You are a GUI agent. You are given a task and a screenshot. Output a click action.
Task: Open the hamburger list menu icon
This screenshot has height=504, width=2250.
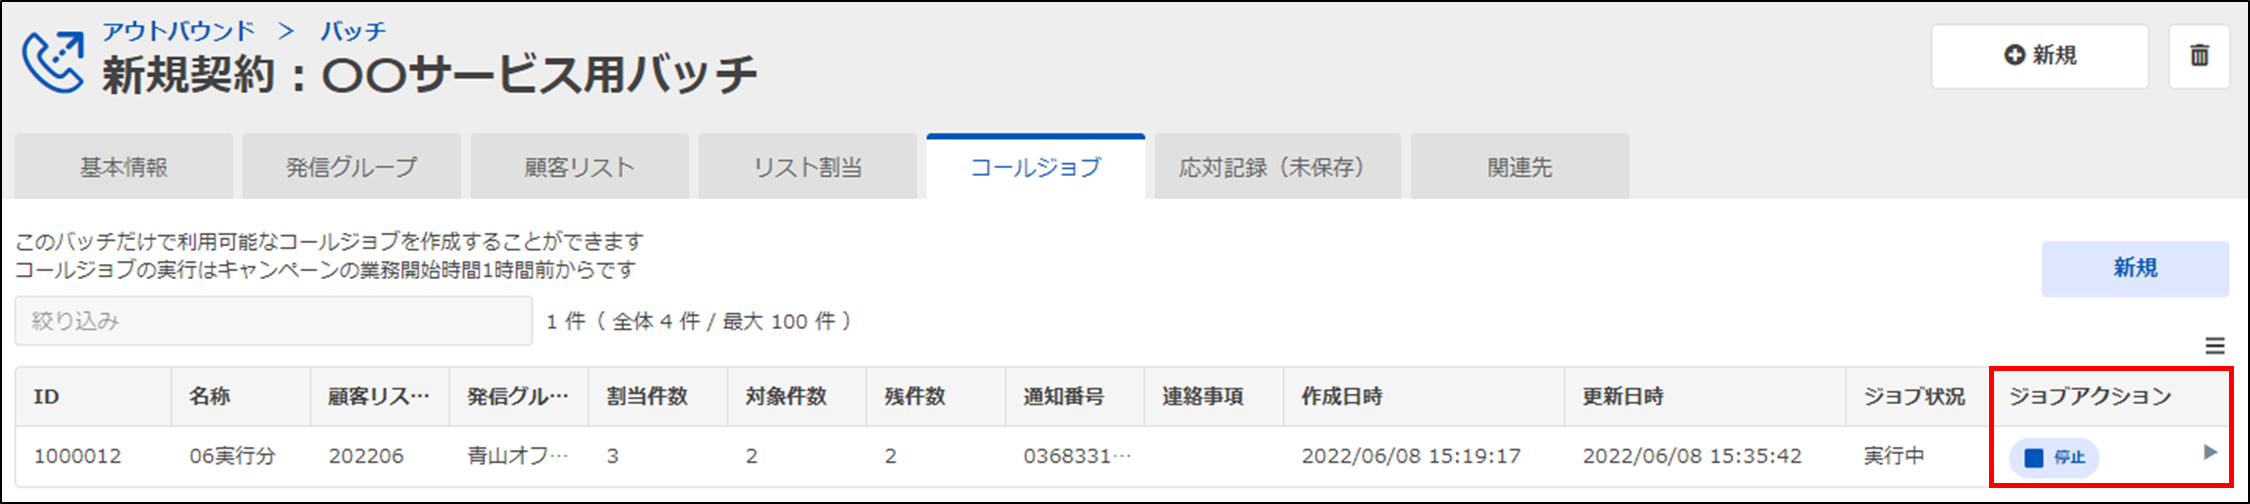2215,346
